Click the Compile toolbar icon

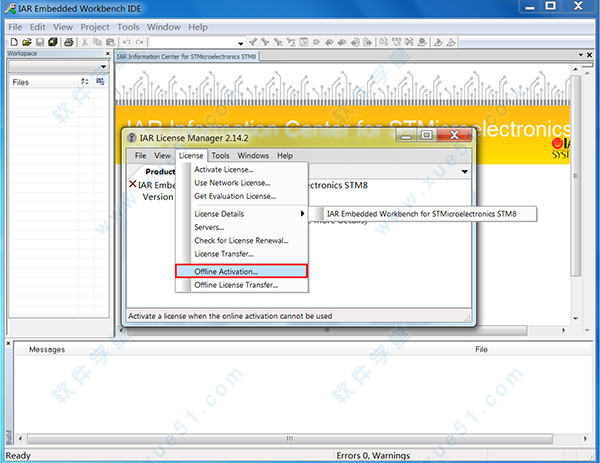[383, 42]
